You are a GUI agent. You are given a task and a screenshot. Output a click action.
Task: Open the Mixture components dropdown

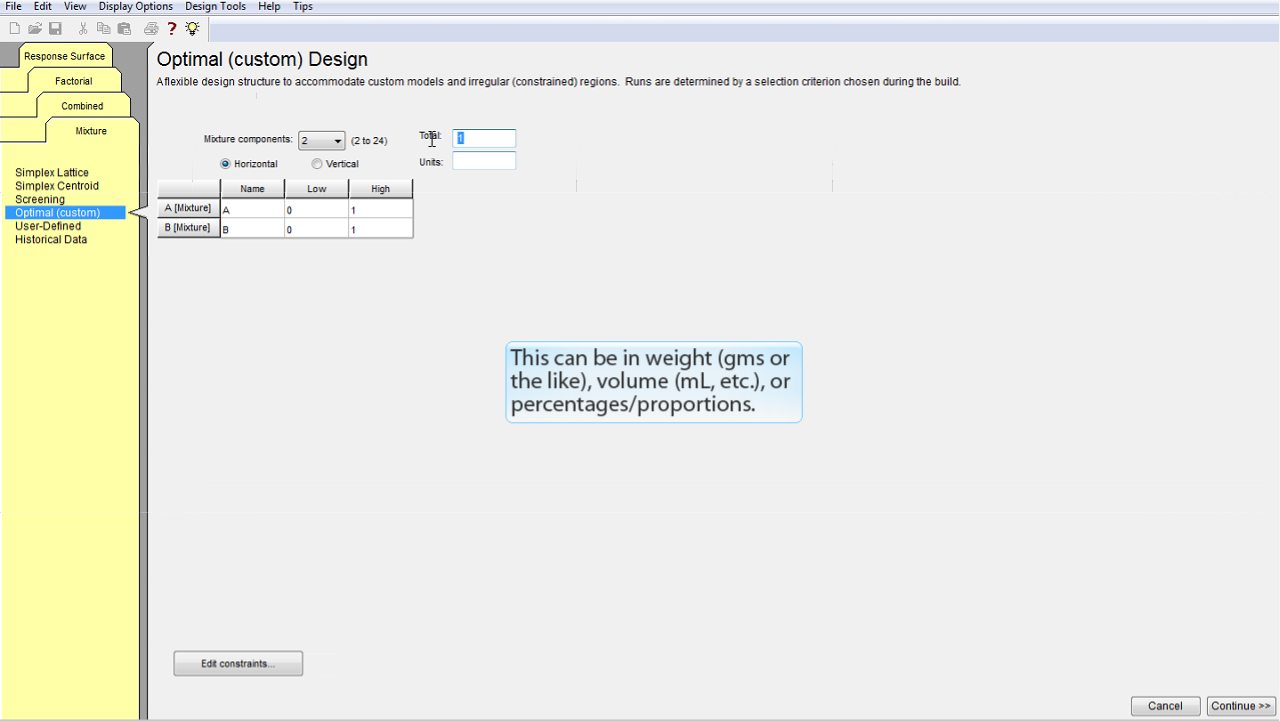point(321,141)
